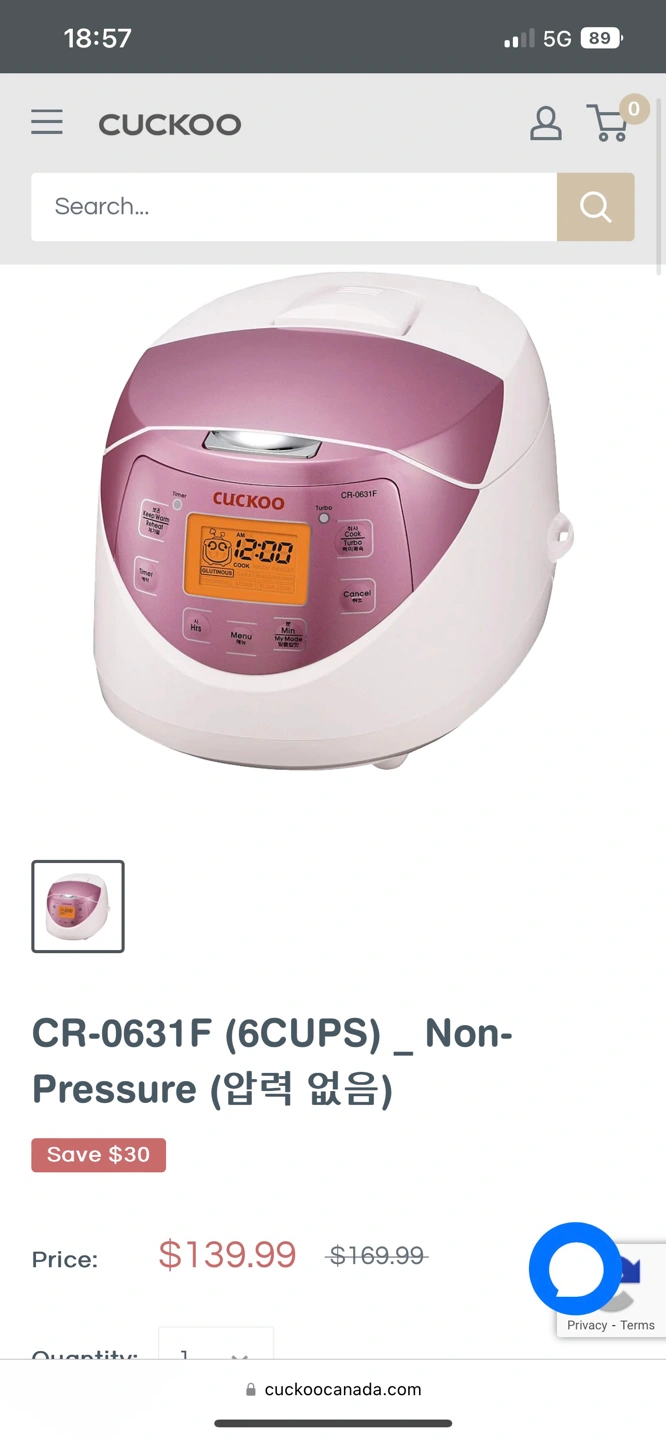
Task: Tap the CR-0631F product title
Action: pyautogui.click(x=272, y=1060)
